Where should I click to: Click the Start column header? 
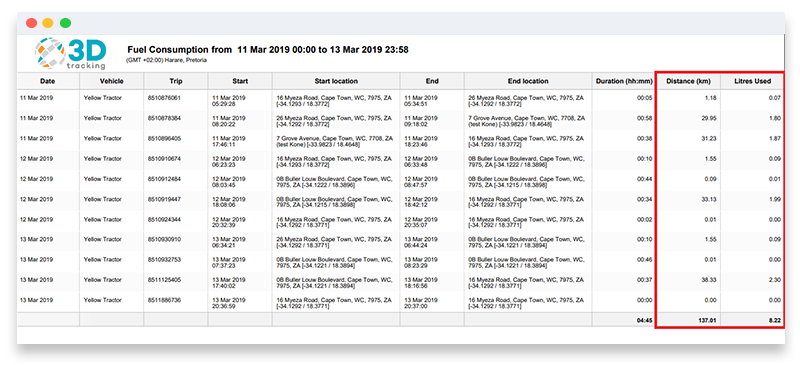(x=240, y=81)
